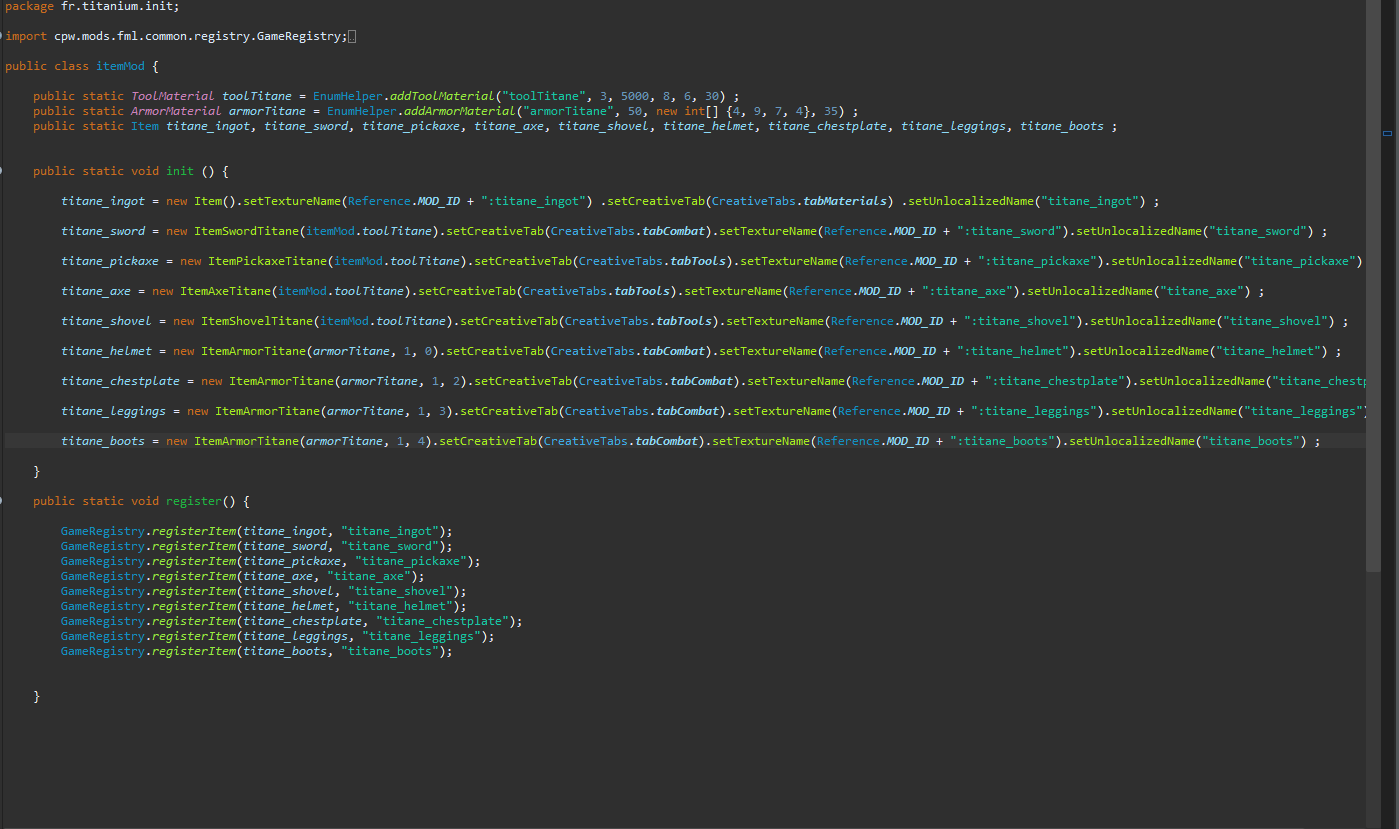Click tabMaterials in the titane_ingot line
This screenshot has height=829, width=1399.
coord(846,201)
